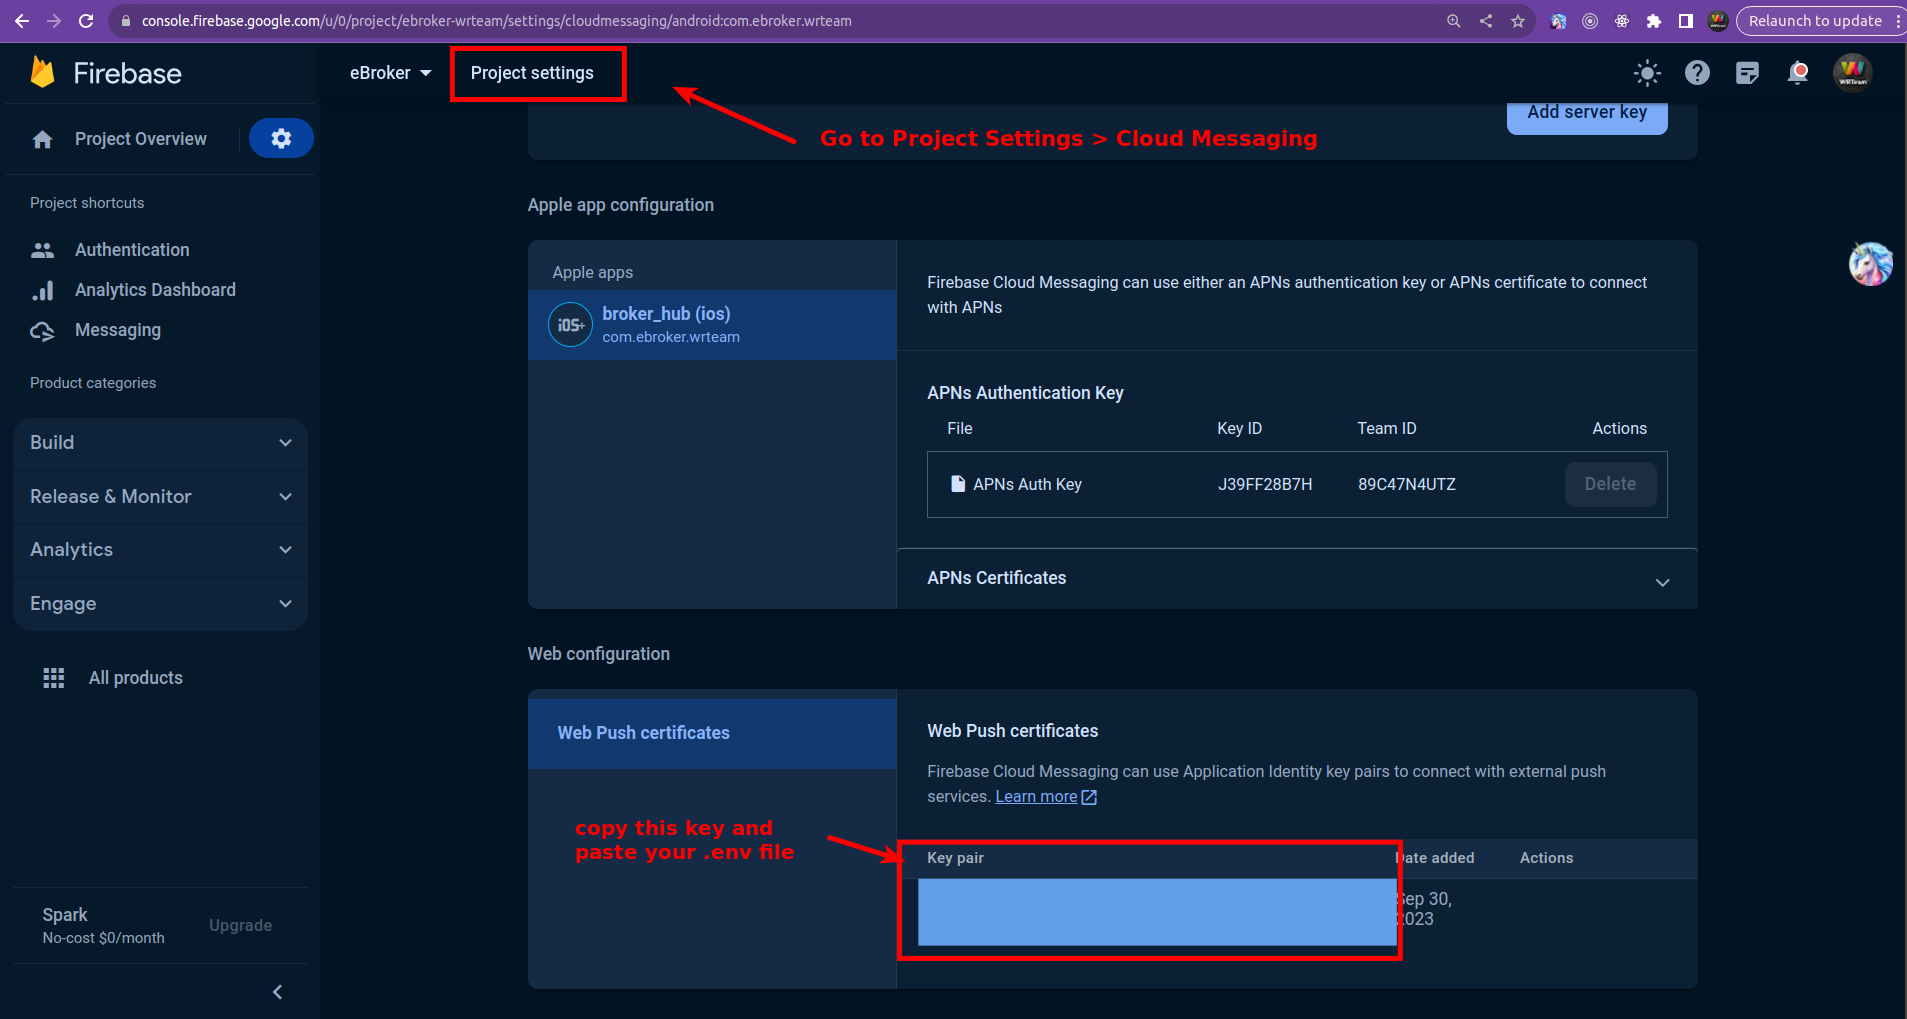Expand the Build category
Viewport: 1907px width, 1019px height.
click(160, 443)
